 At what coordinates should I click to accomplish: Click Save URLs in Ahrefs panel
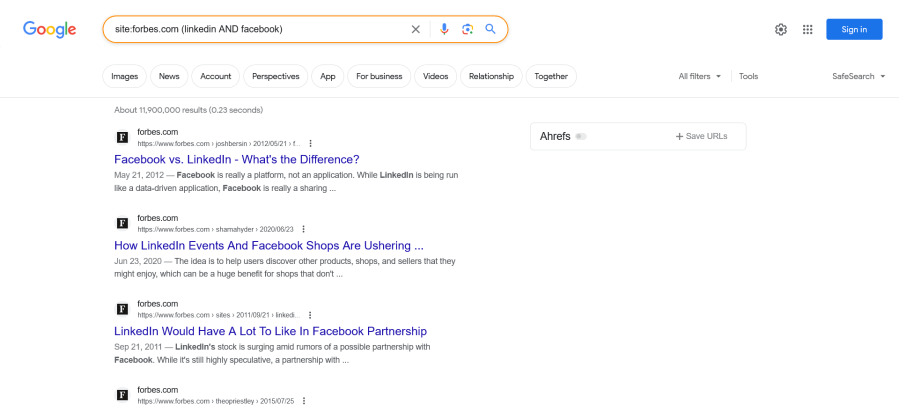click(x=701, y=136)
